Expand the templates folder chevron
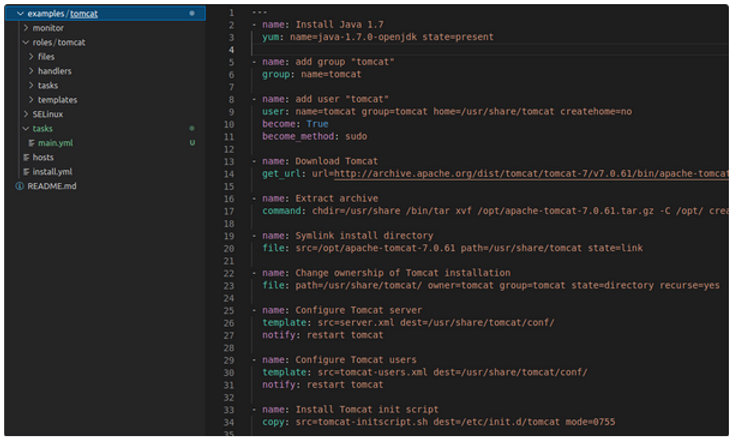 pyautogui.click(x=31, y=100)
